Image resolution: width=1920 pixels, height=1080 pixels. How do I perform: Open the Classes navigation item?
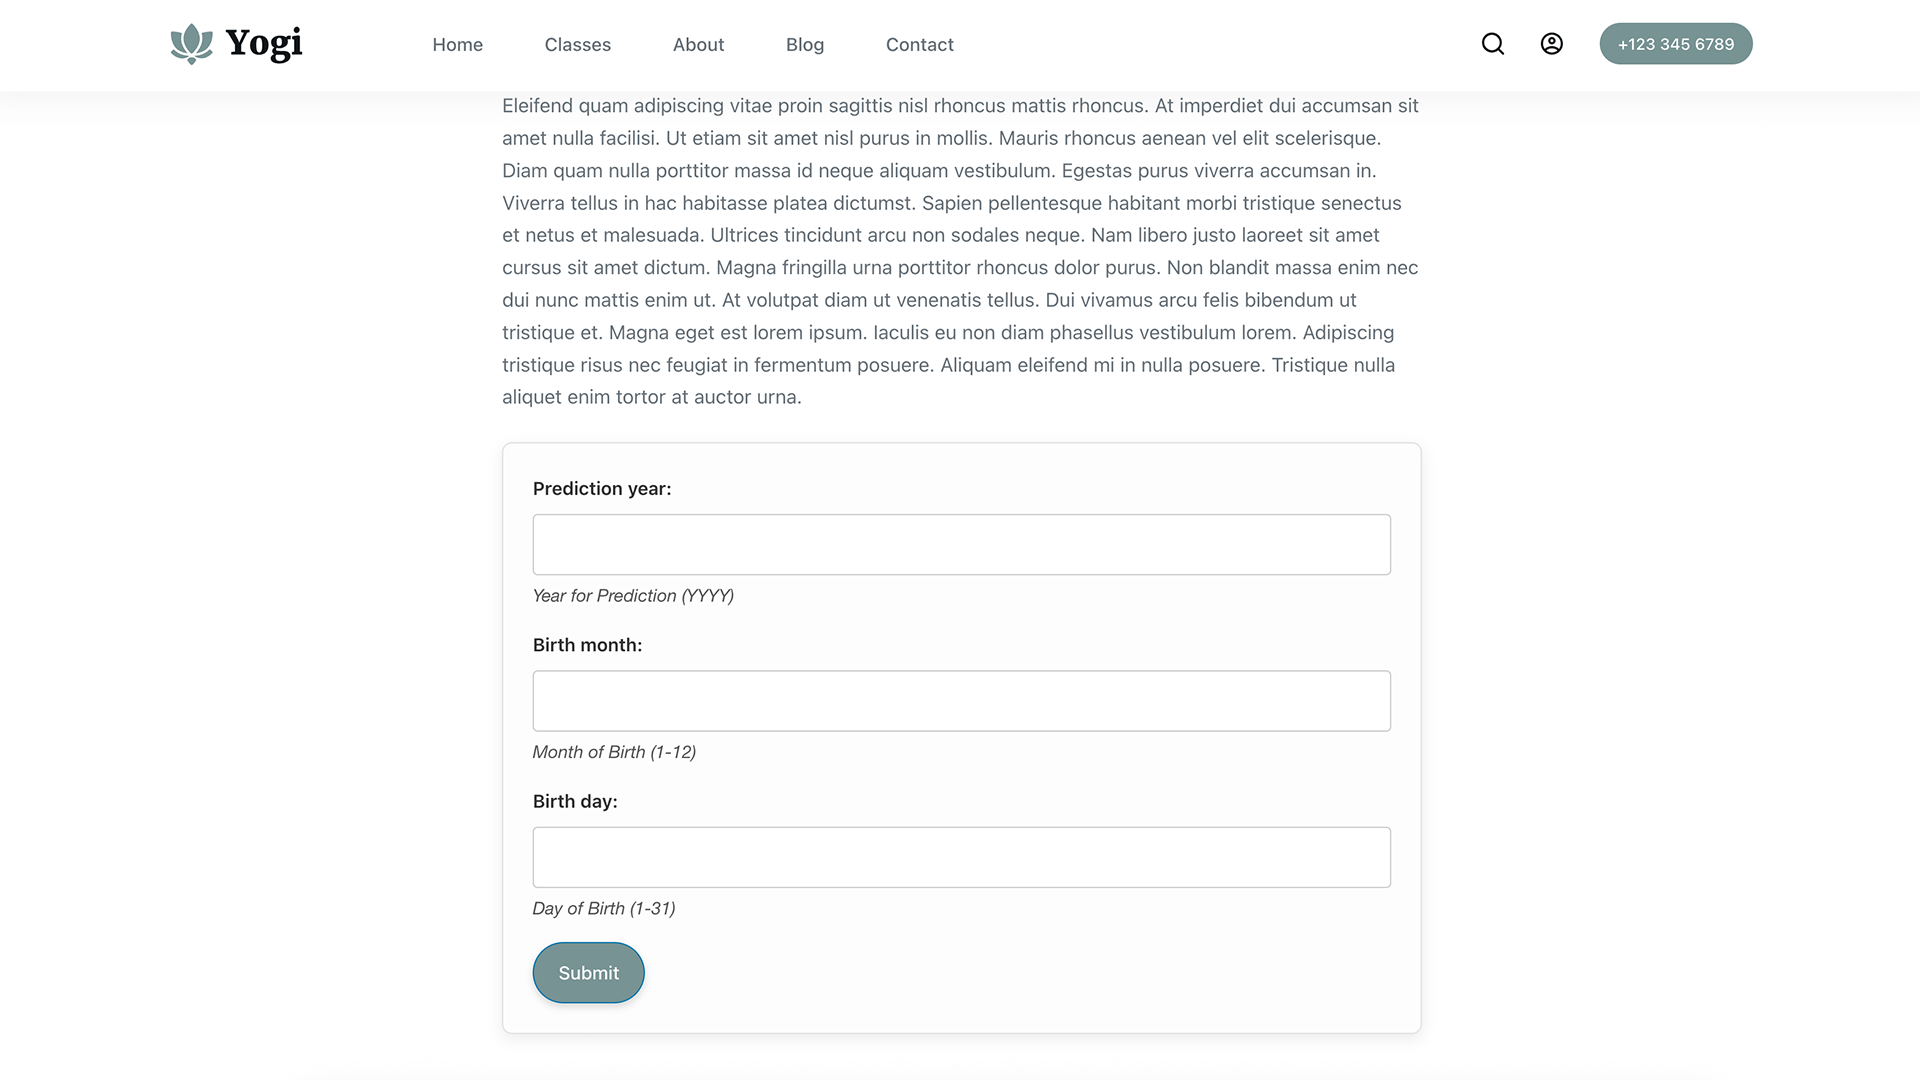577,44
